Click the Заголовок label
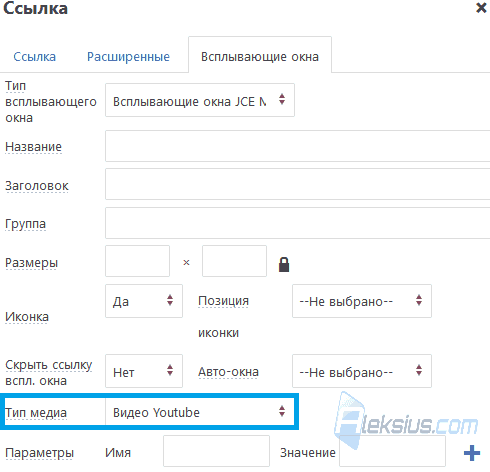490x472 pixels. (37, 186)
